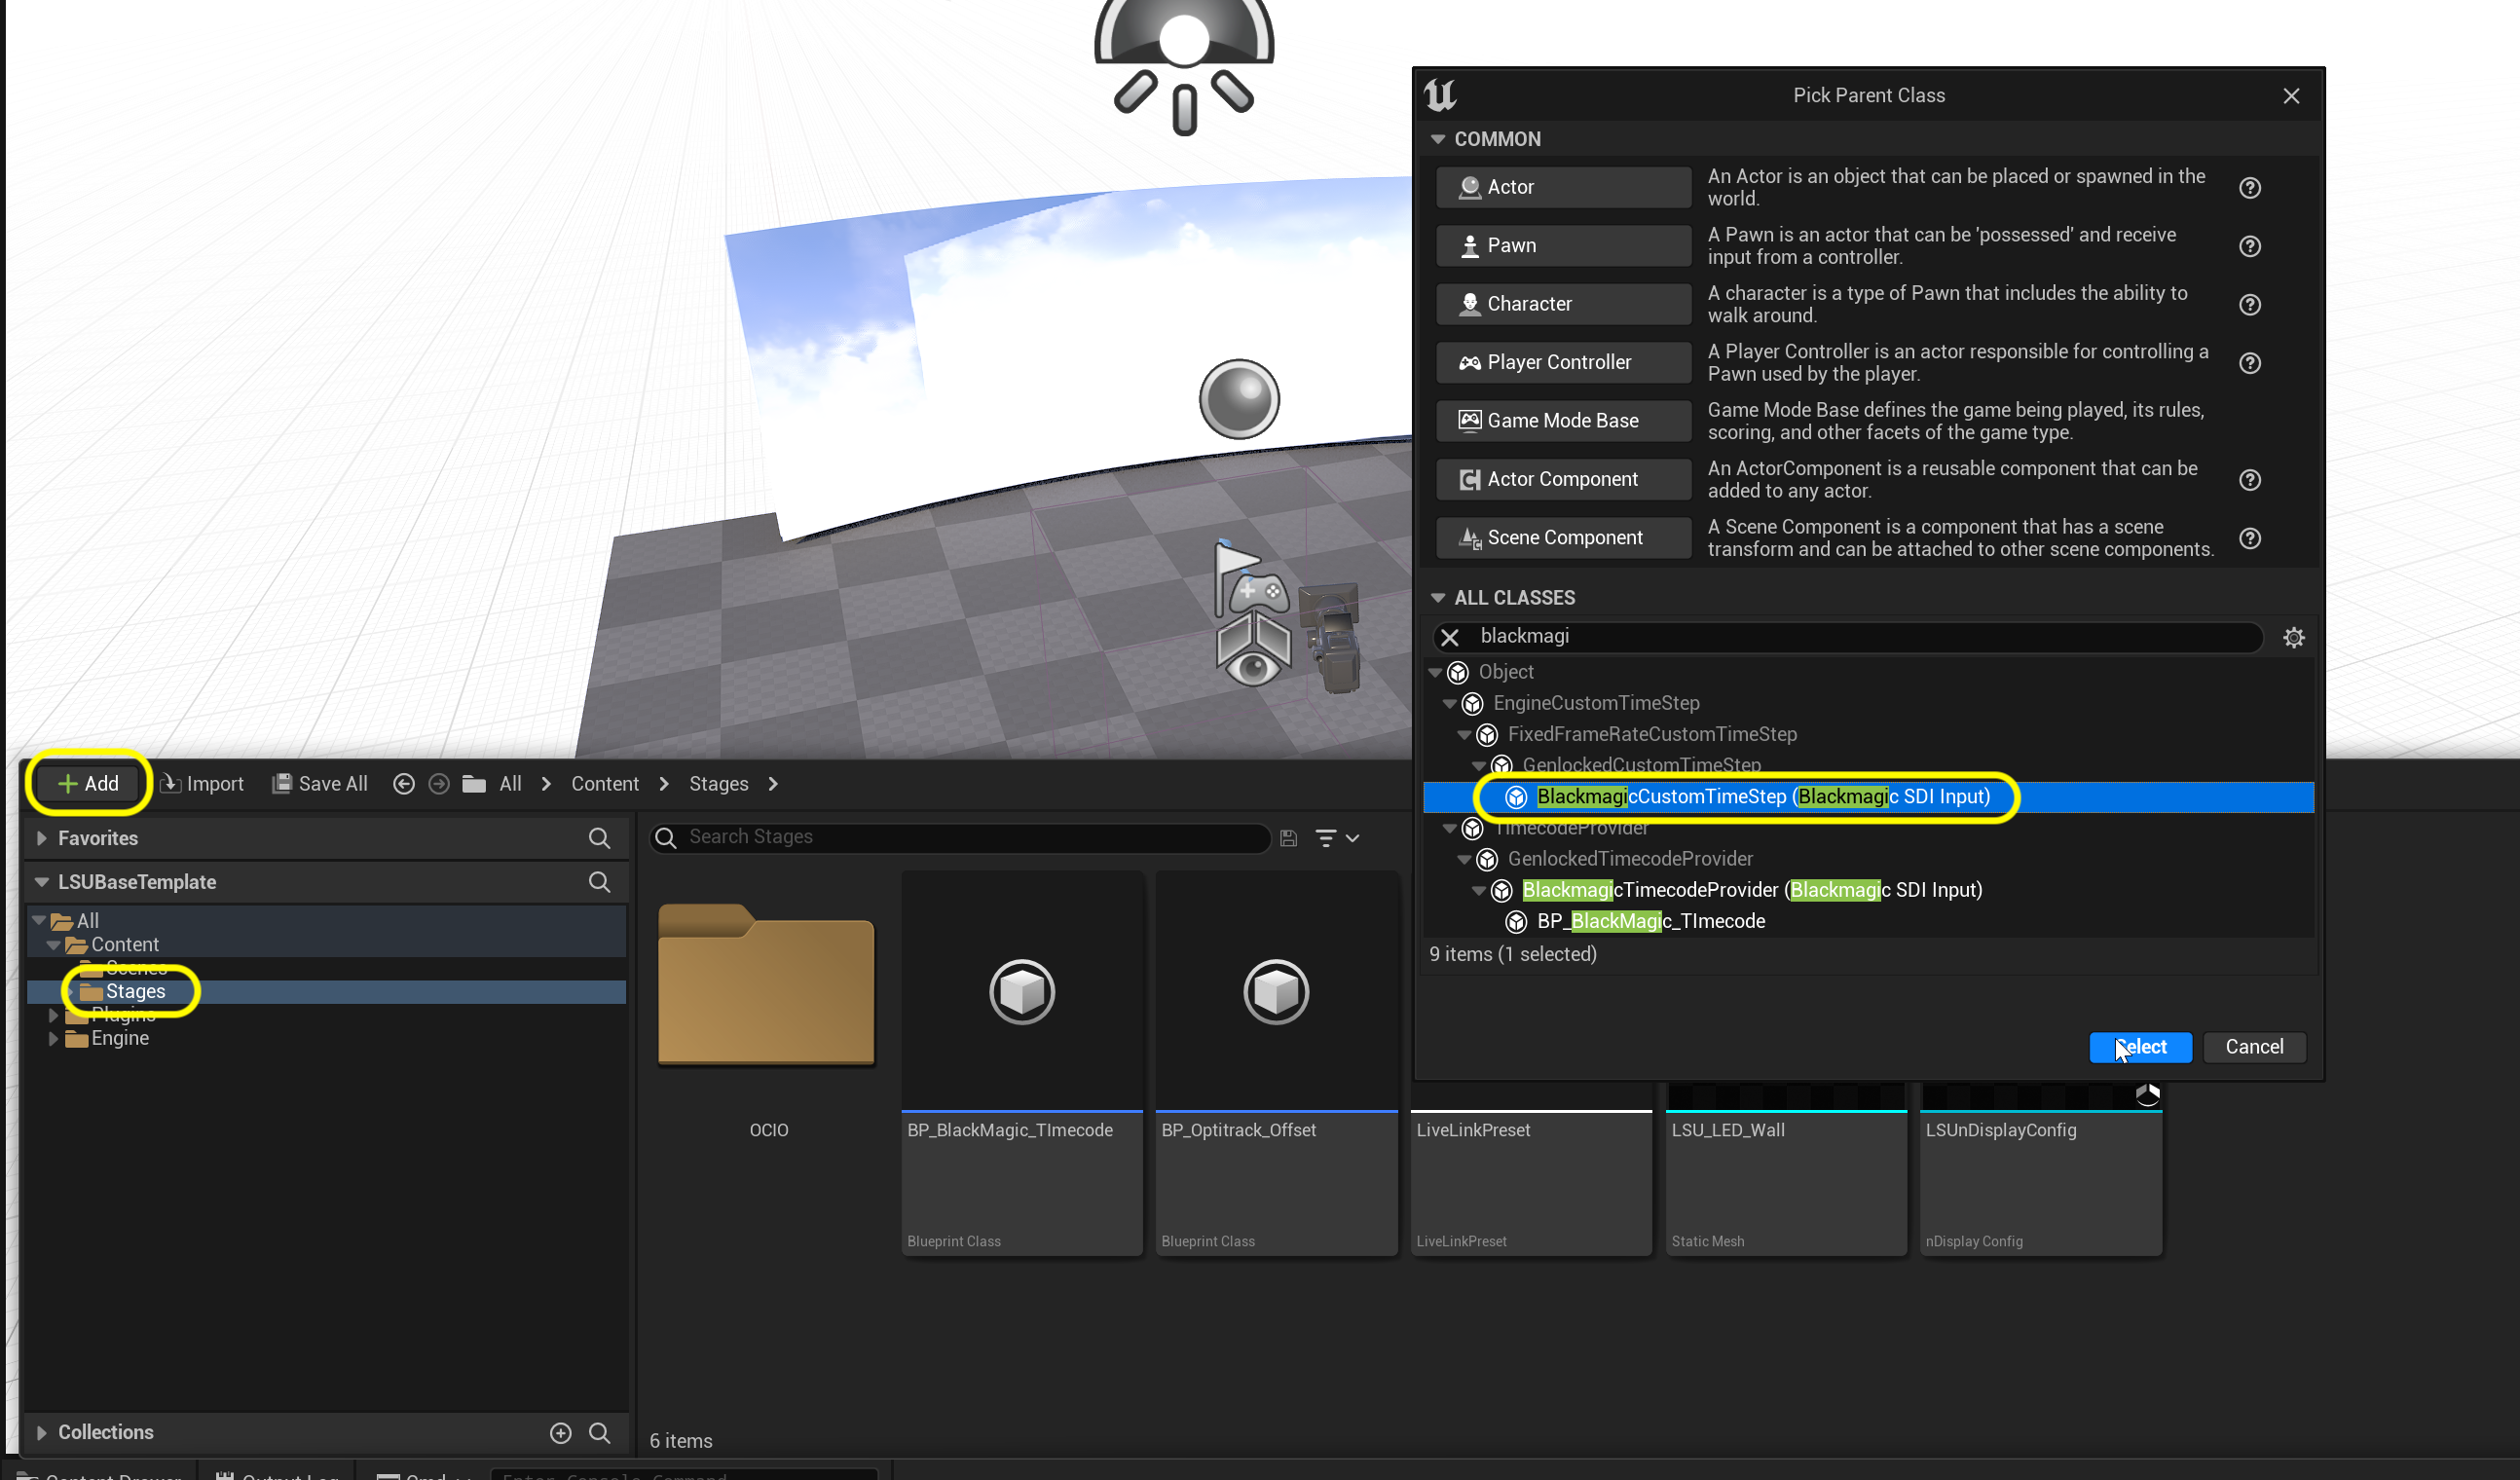Choose Character as parent class
Image resolution: width=2520 pixels, height=1480 pixels.
1563,304
